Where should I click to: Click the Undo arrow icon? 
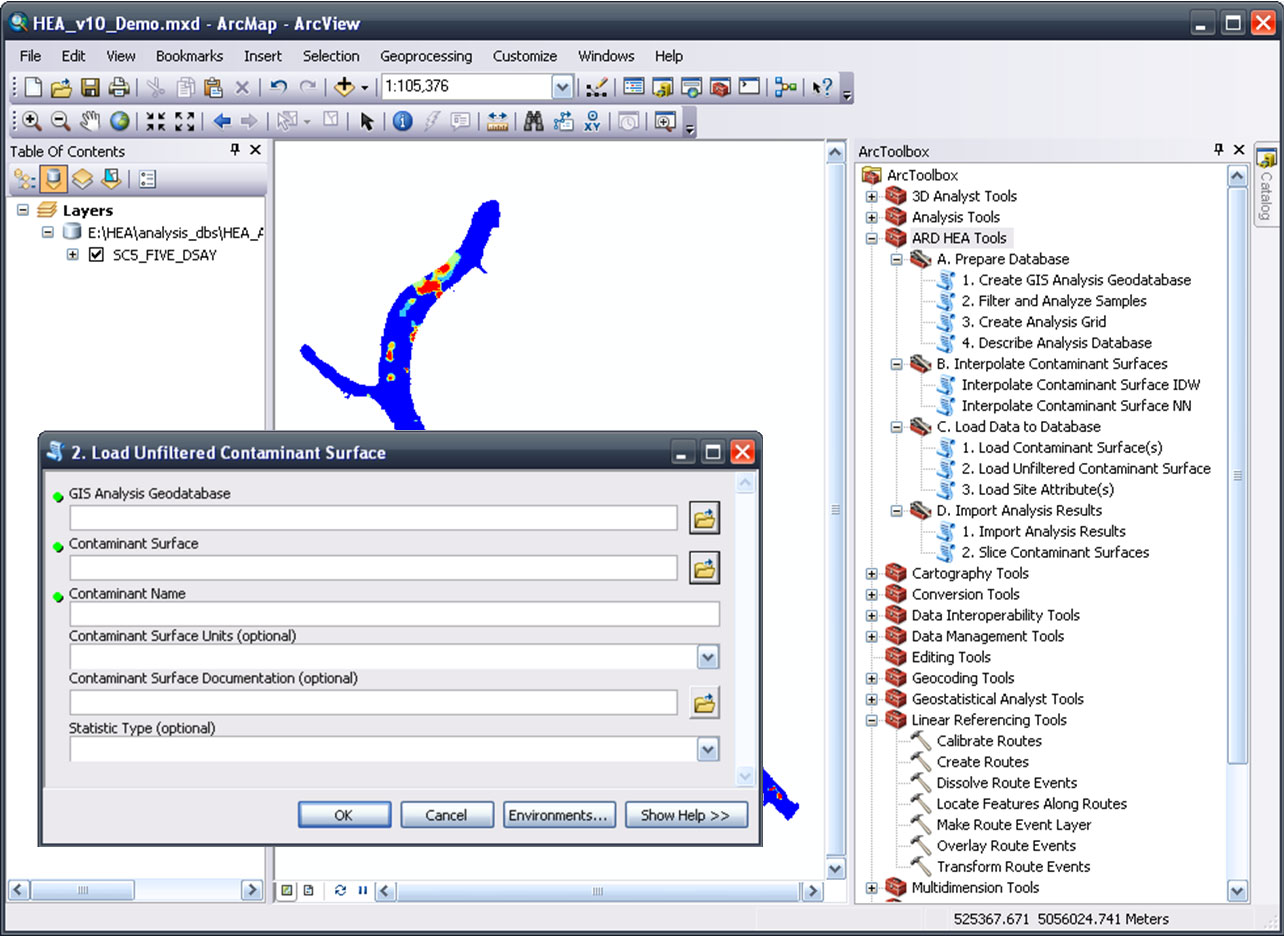pos(279,87)
